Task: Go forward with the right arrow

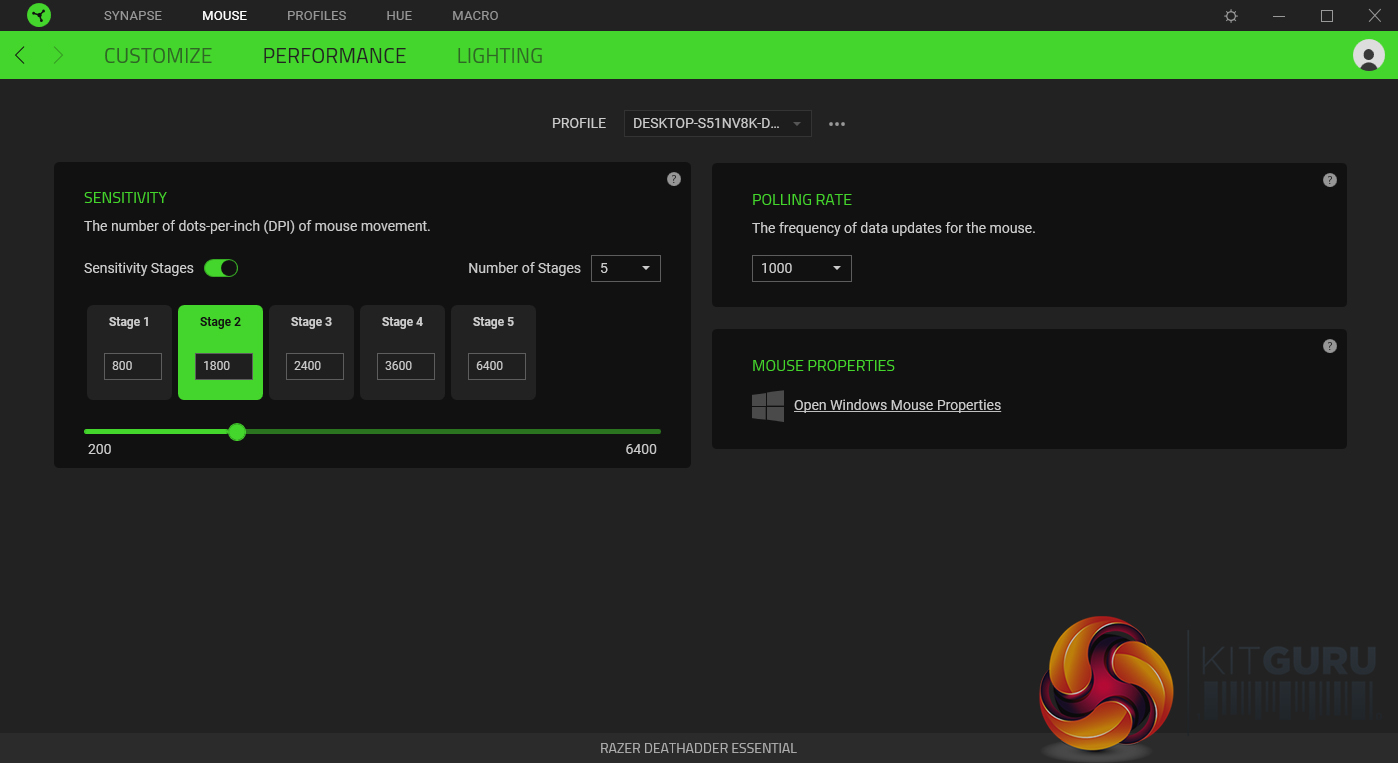Action: [58, 56]
